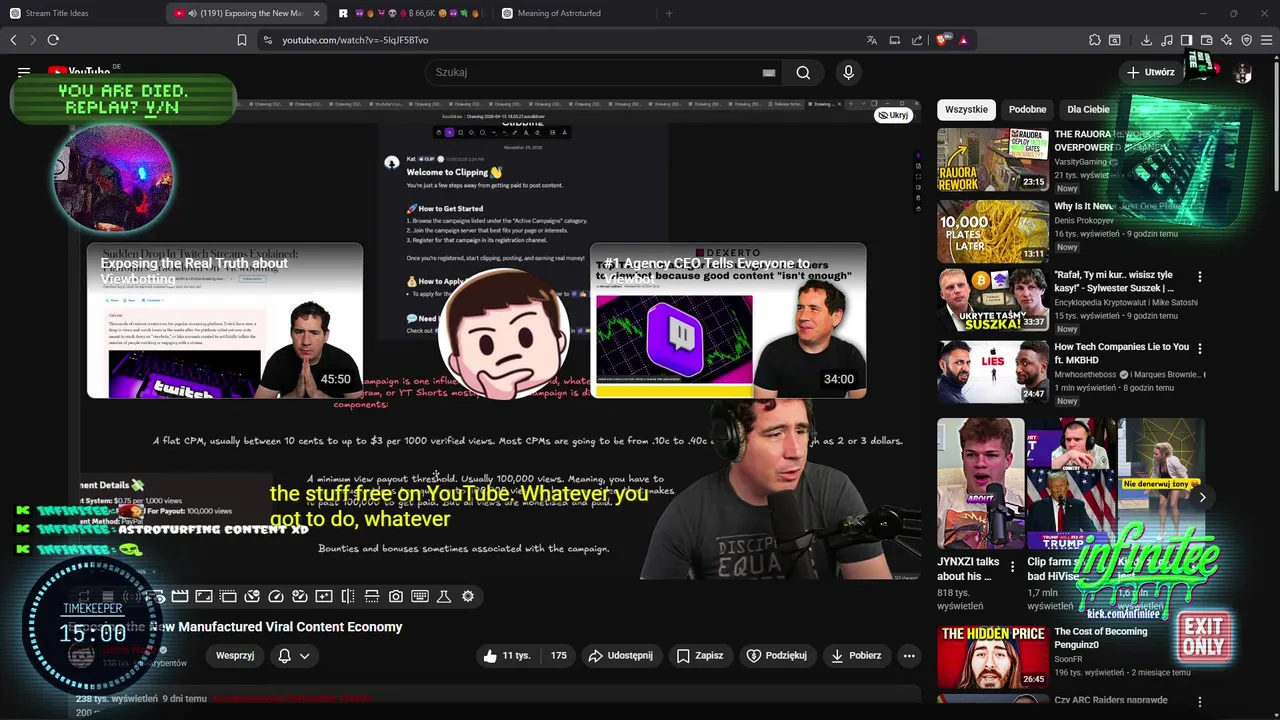The height and width of the screenshot is (720, 1280).
Task: Open the extensions puzzle icon
Action: (x=1095, y=40)
